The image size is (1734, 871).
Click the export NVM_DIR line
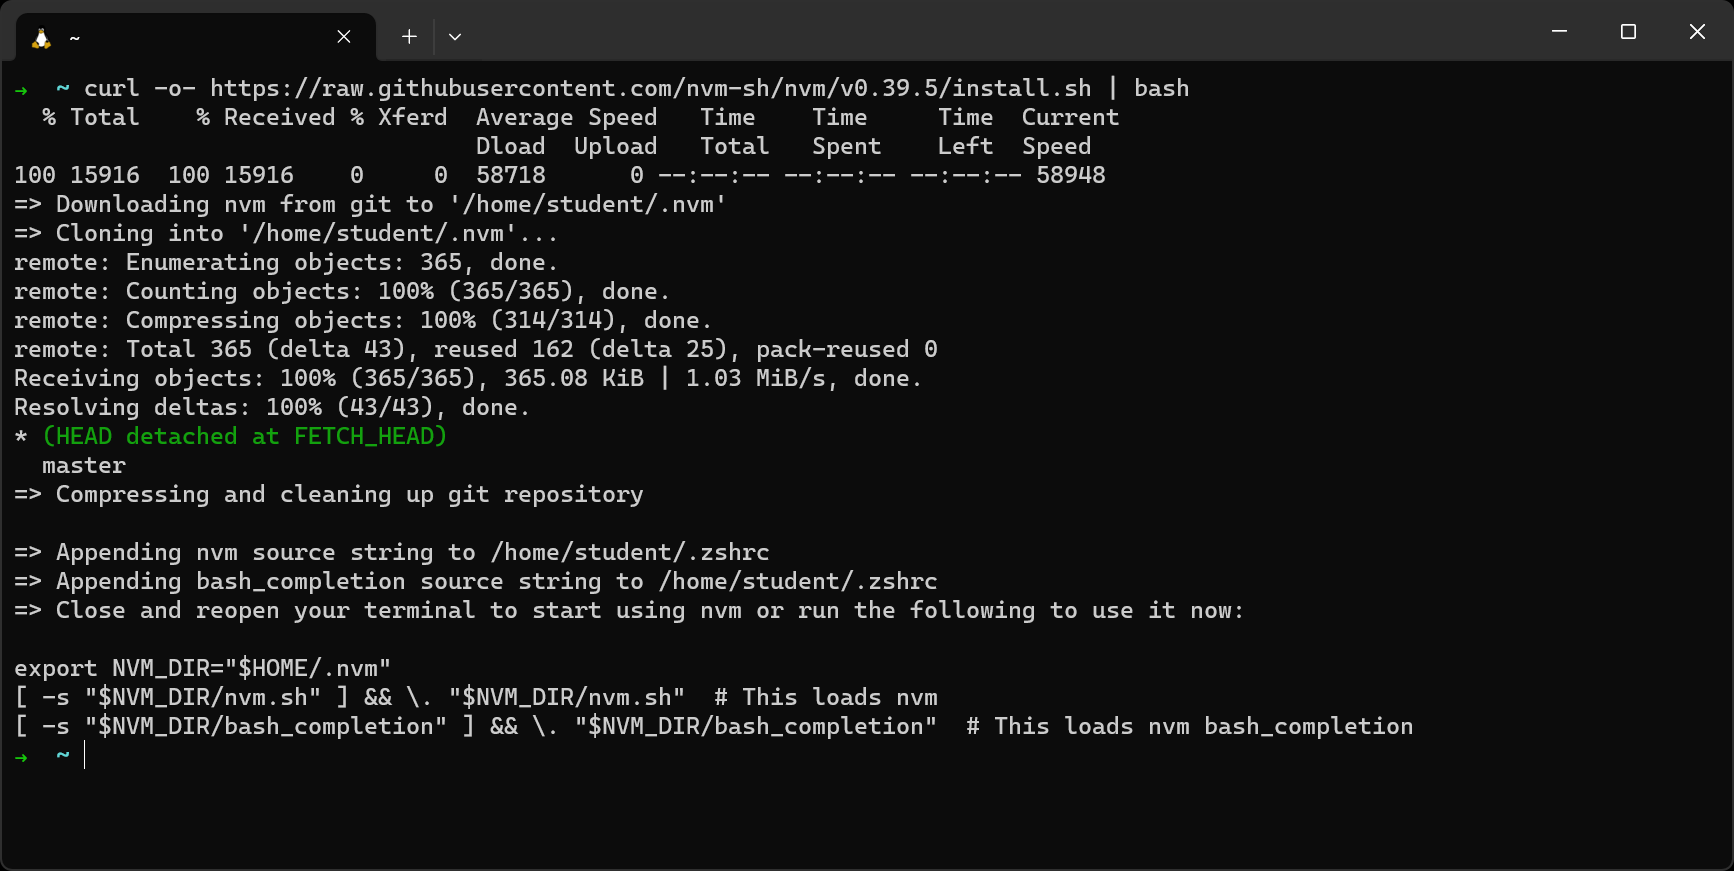point(202,669)
